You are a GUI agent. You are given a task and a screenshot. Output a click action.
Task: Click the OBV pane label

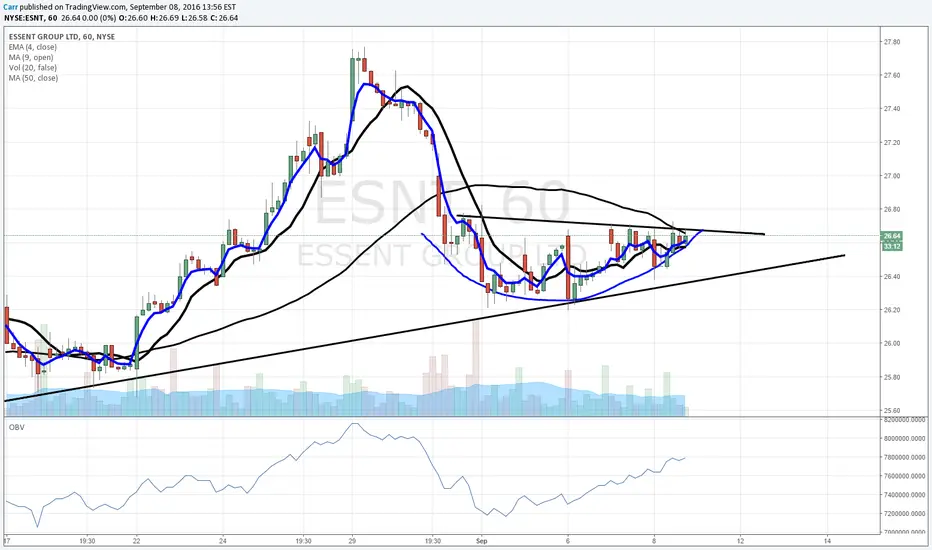(17, 427)
